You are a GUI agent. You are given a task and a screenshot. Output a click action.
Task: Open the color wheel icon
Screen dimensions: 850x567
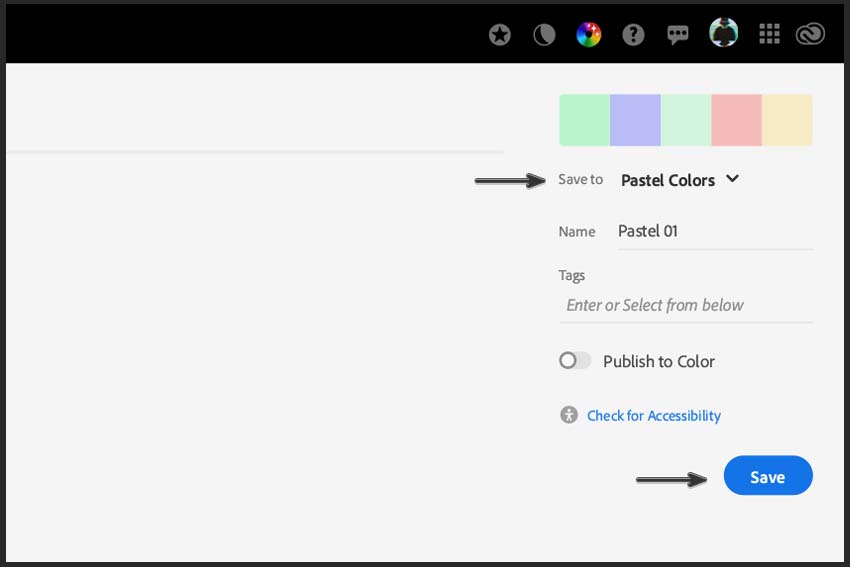pos(588,35)
